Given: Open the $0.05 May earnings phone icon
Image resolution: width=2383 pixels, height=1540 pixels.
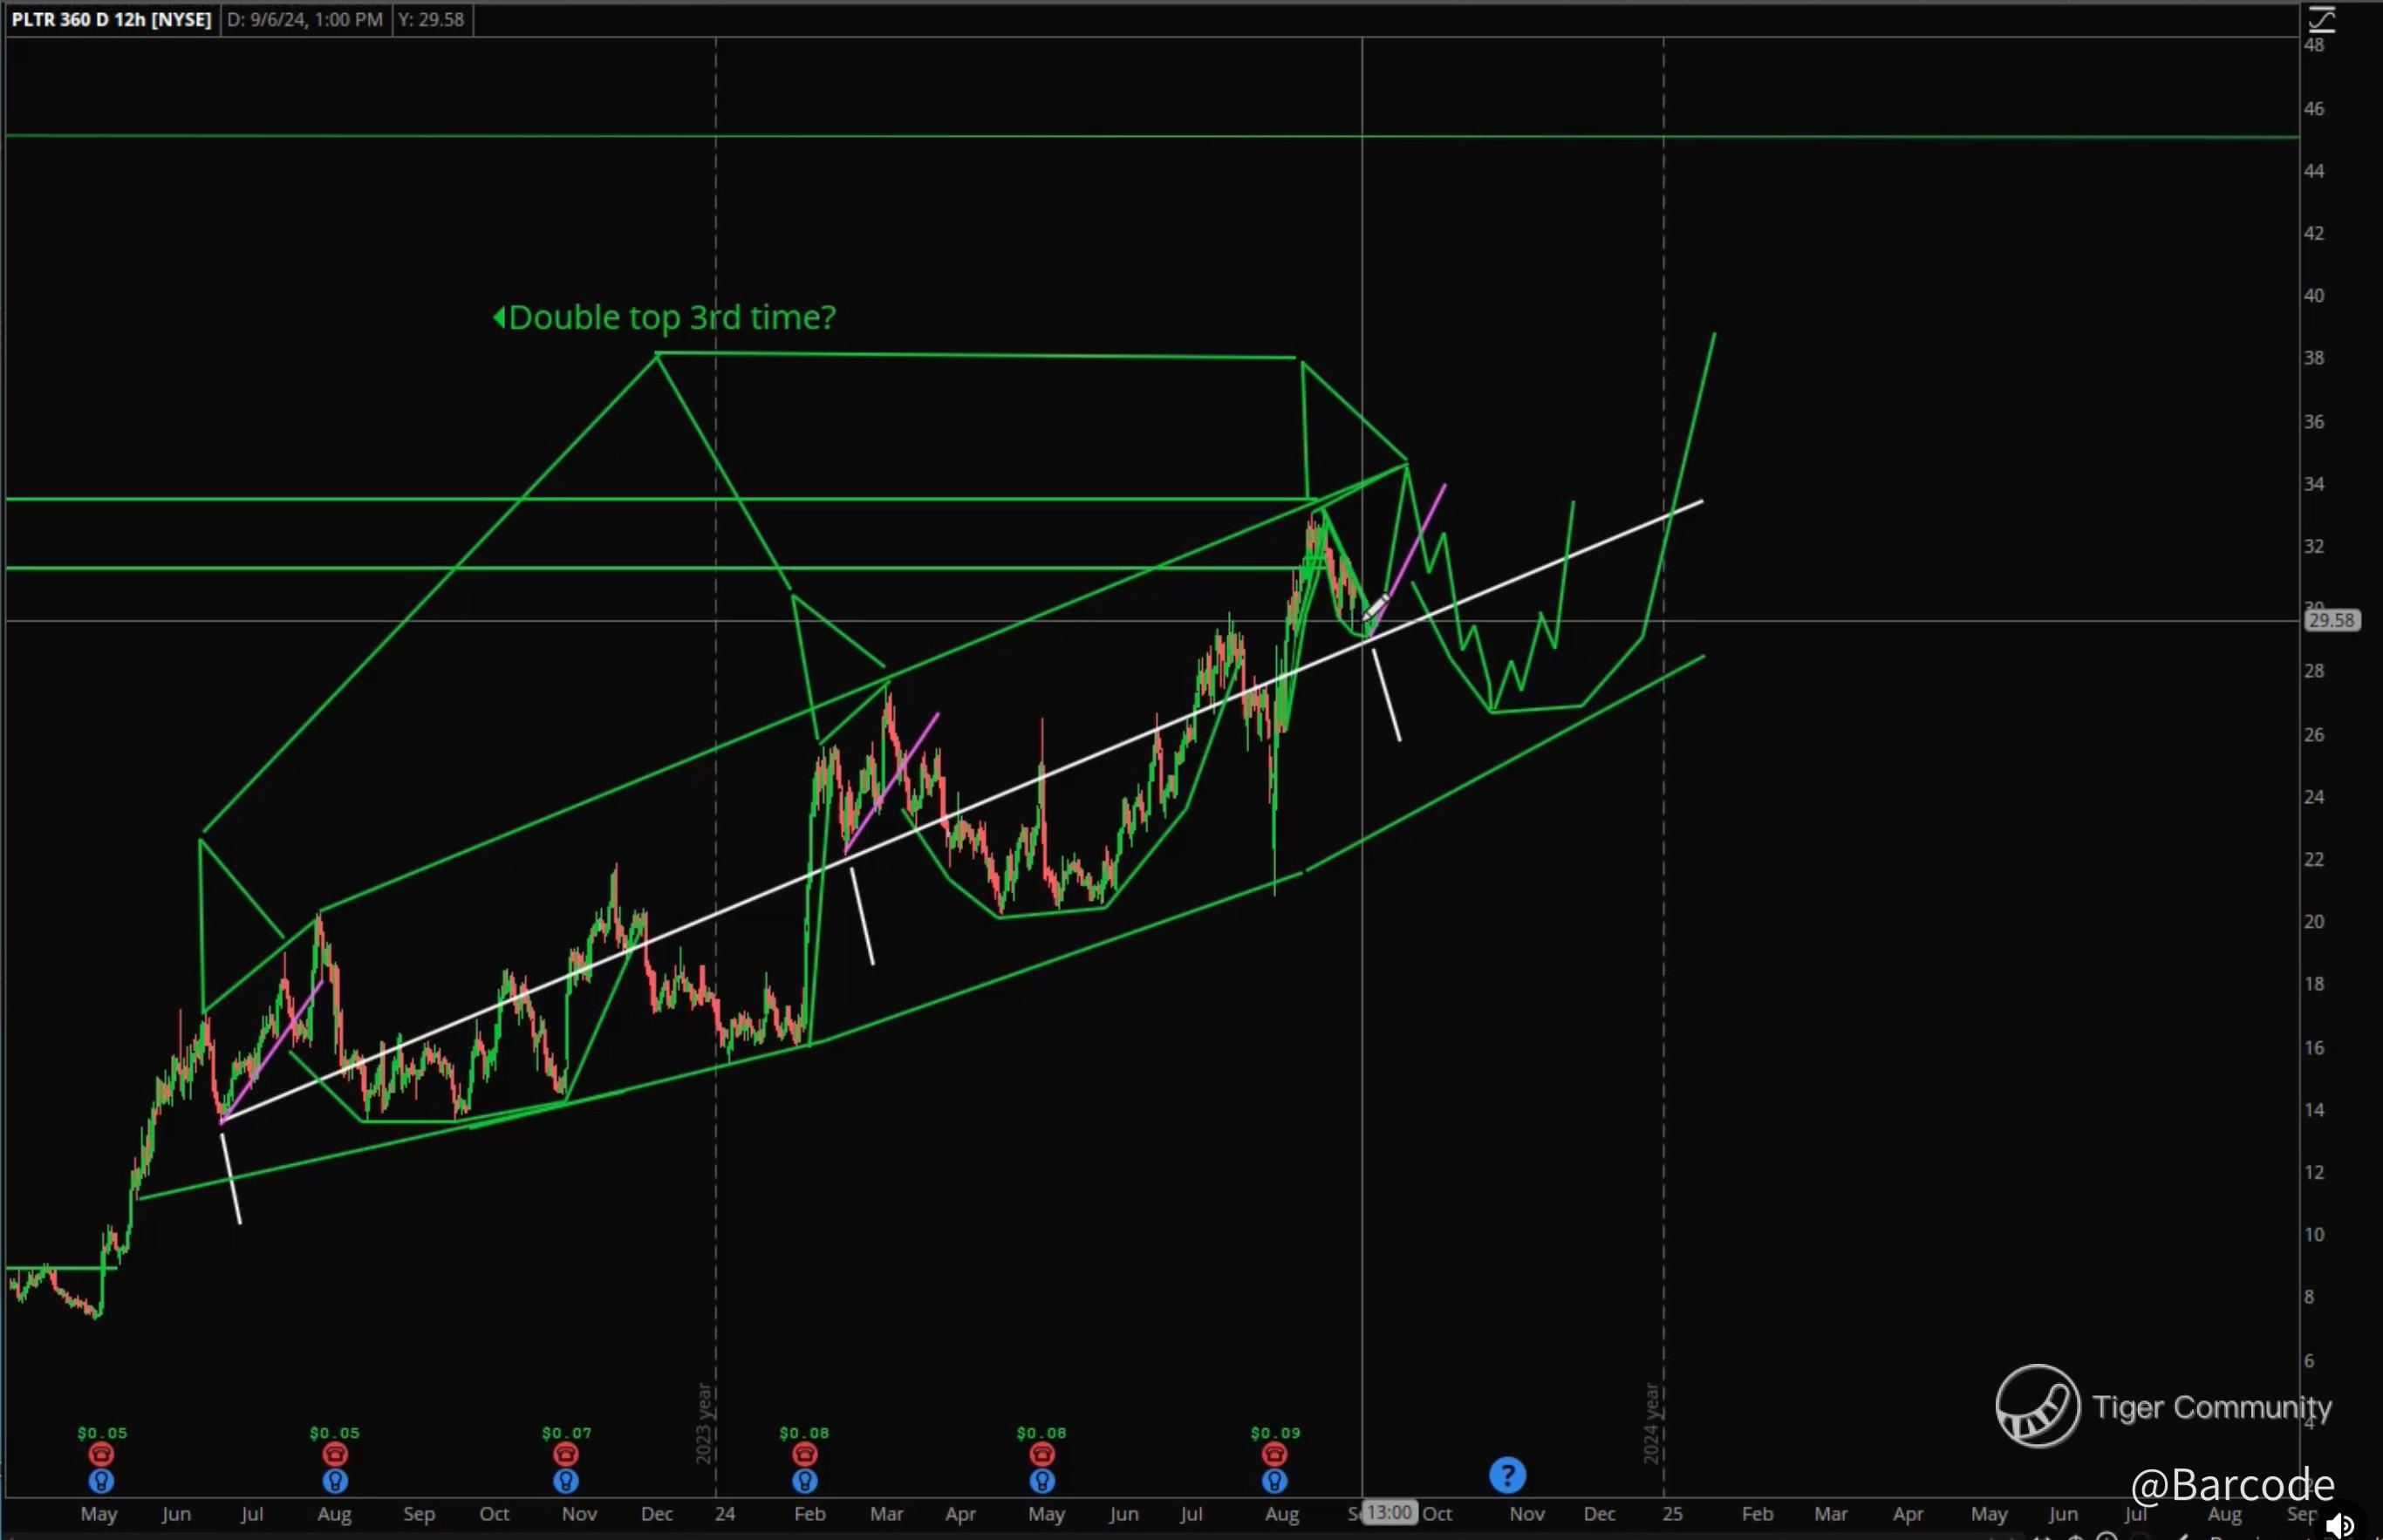Looking at the screenshot, I should tap(101, 1454).
